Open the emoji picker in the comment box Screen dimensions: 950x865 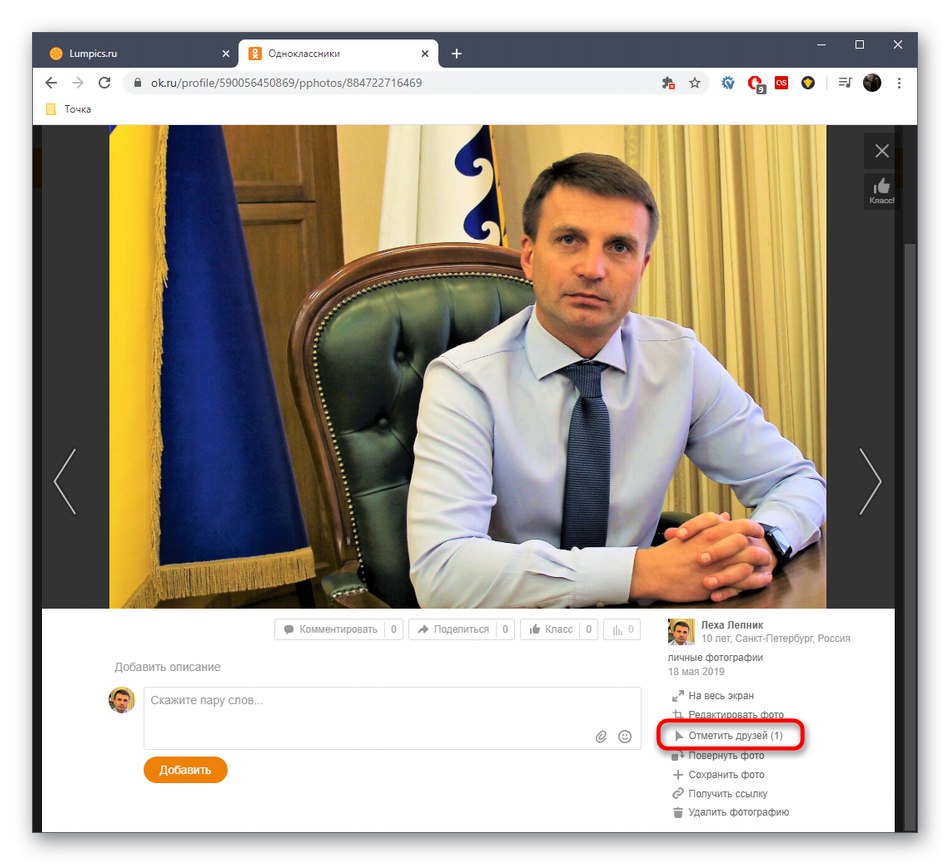pos(625,736)
